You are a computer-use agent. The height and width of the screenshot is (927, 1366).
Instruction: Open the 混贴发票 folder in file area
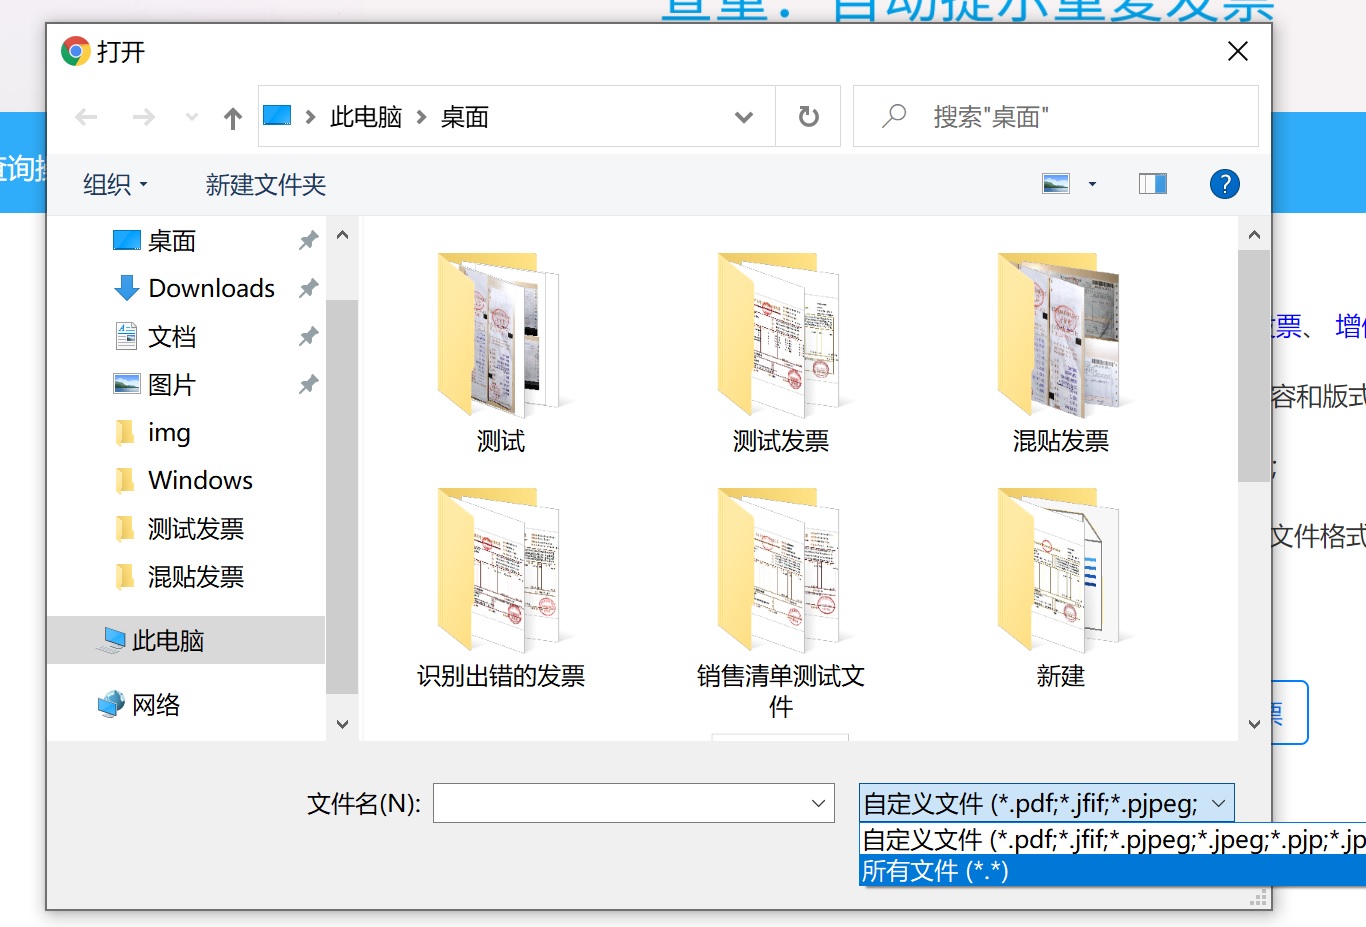point(1060,350)
